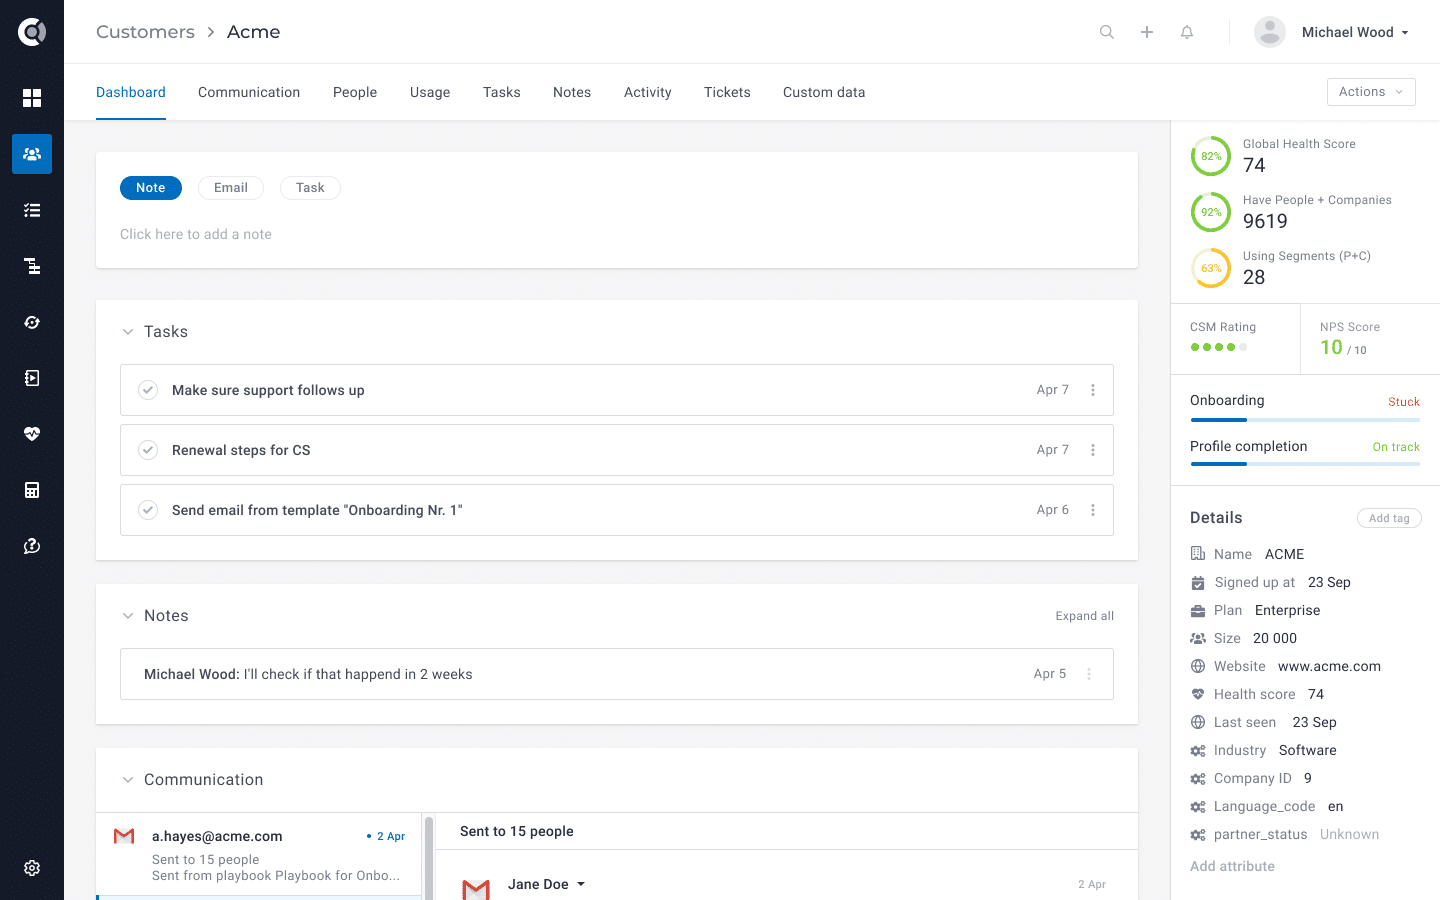Open the Dashboard grid icon in sidebar

[x=32, y=98]
